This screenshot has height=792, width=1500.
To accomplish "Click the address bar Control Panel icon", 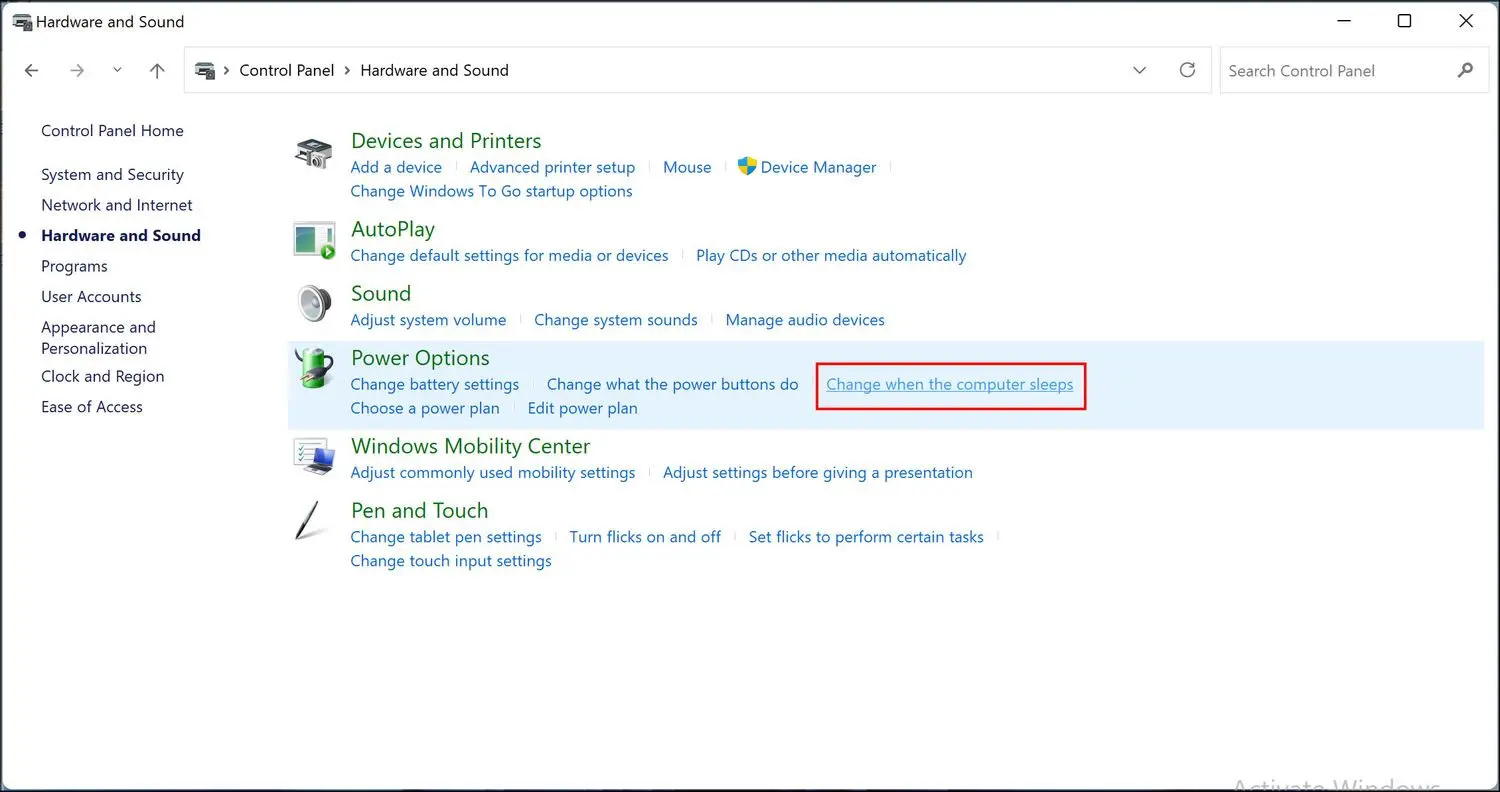I will pyautogui.click(x=206, y=70).
